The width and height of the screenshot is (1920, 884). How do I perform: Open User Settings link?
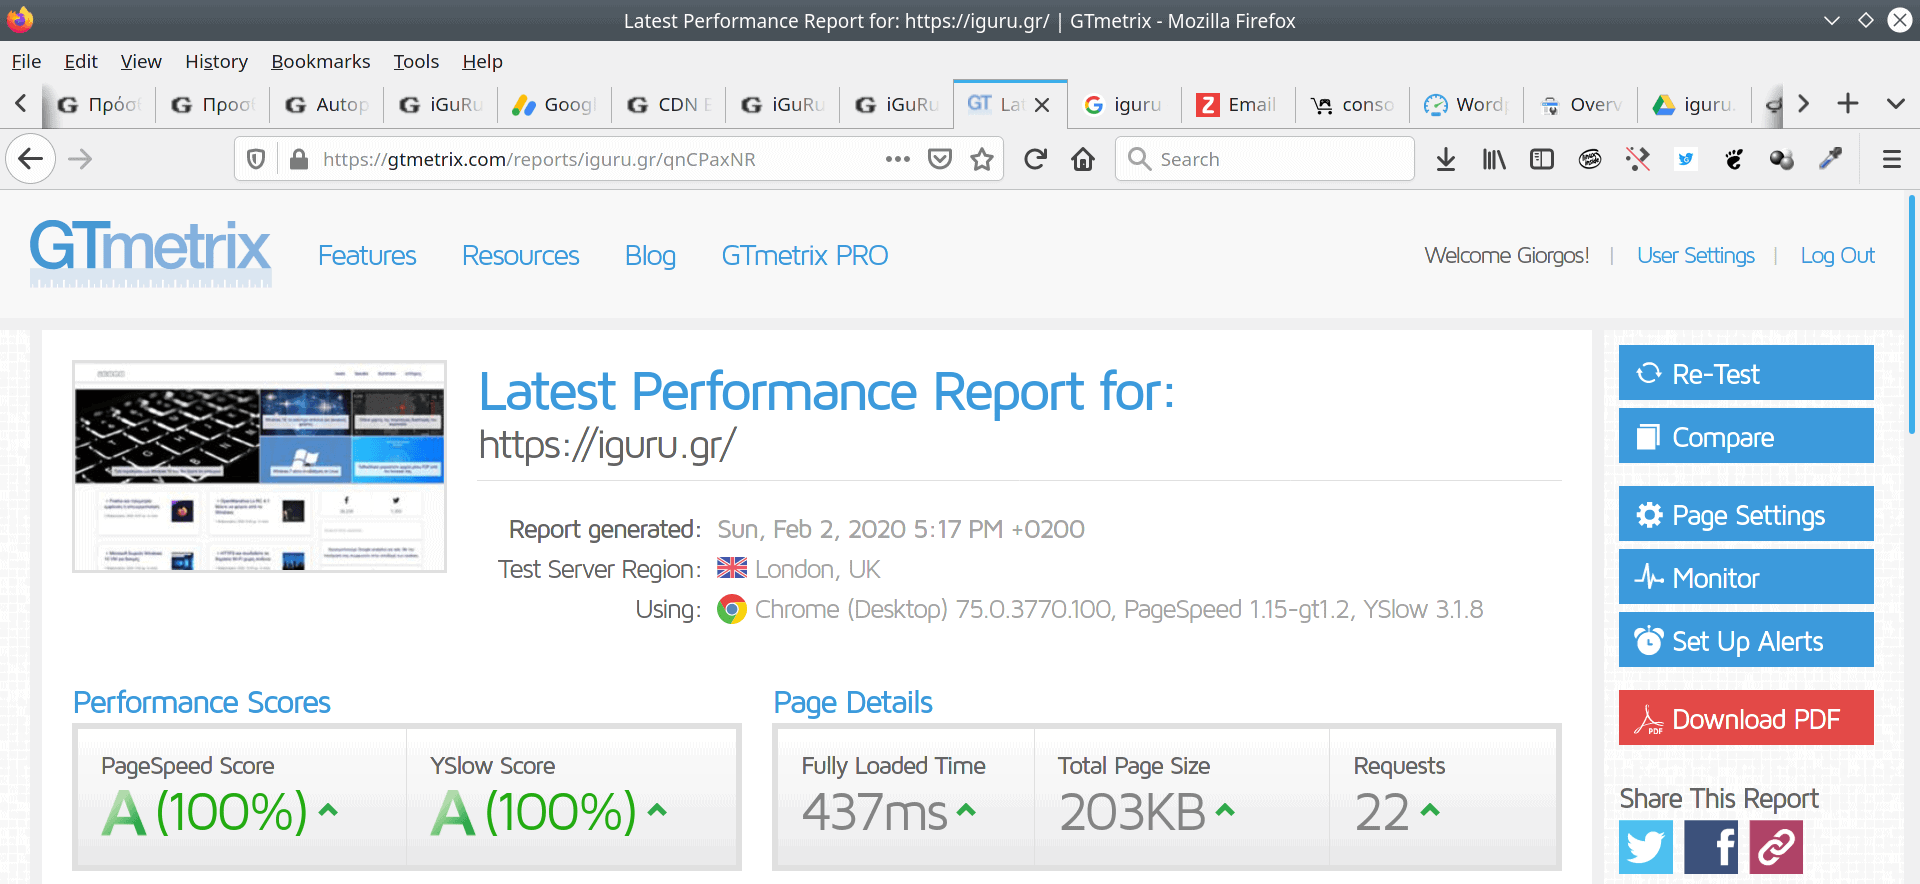pos(1696,255)
